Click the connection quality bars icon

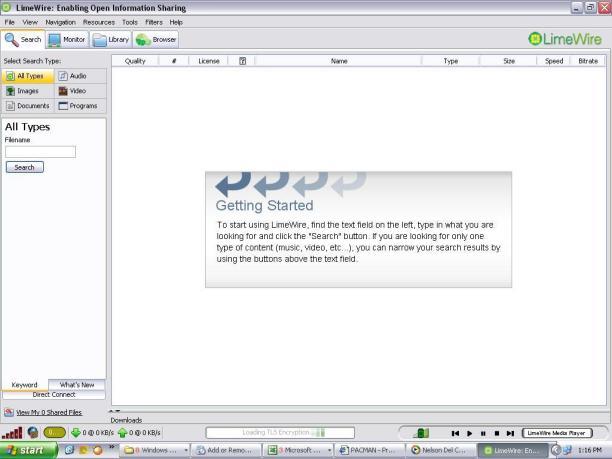pos(12,433)
